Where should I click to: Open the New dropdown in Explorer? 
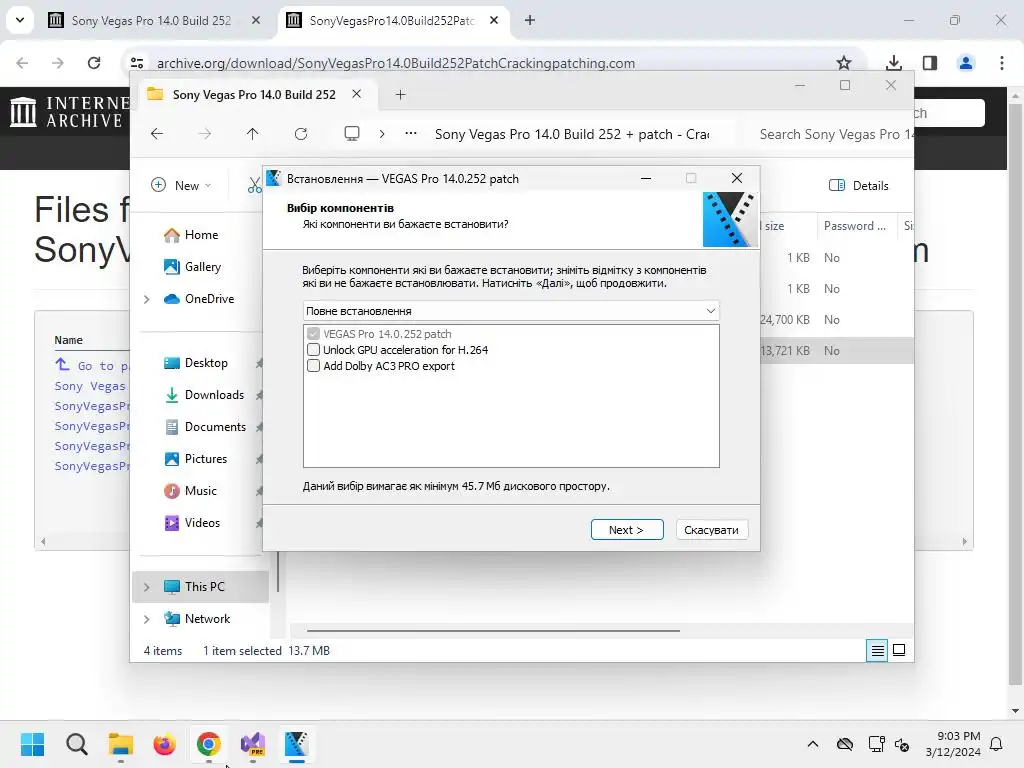[x=182, y=185]
